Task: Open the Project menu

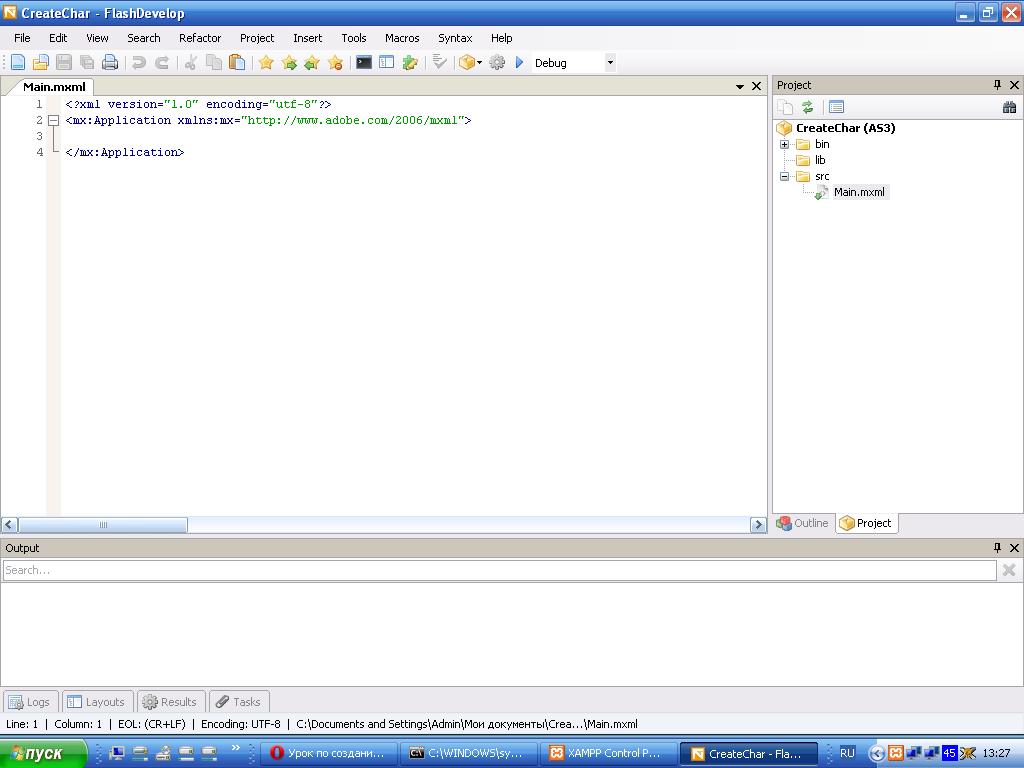Action: (x=257, y=38)
